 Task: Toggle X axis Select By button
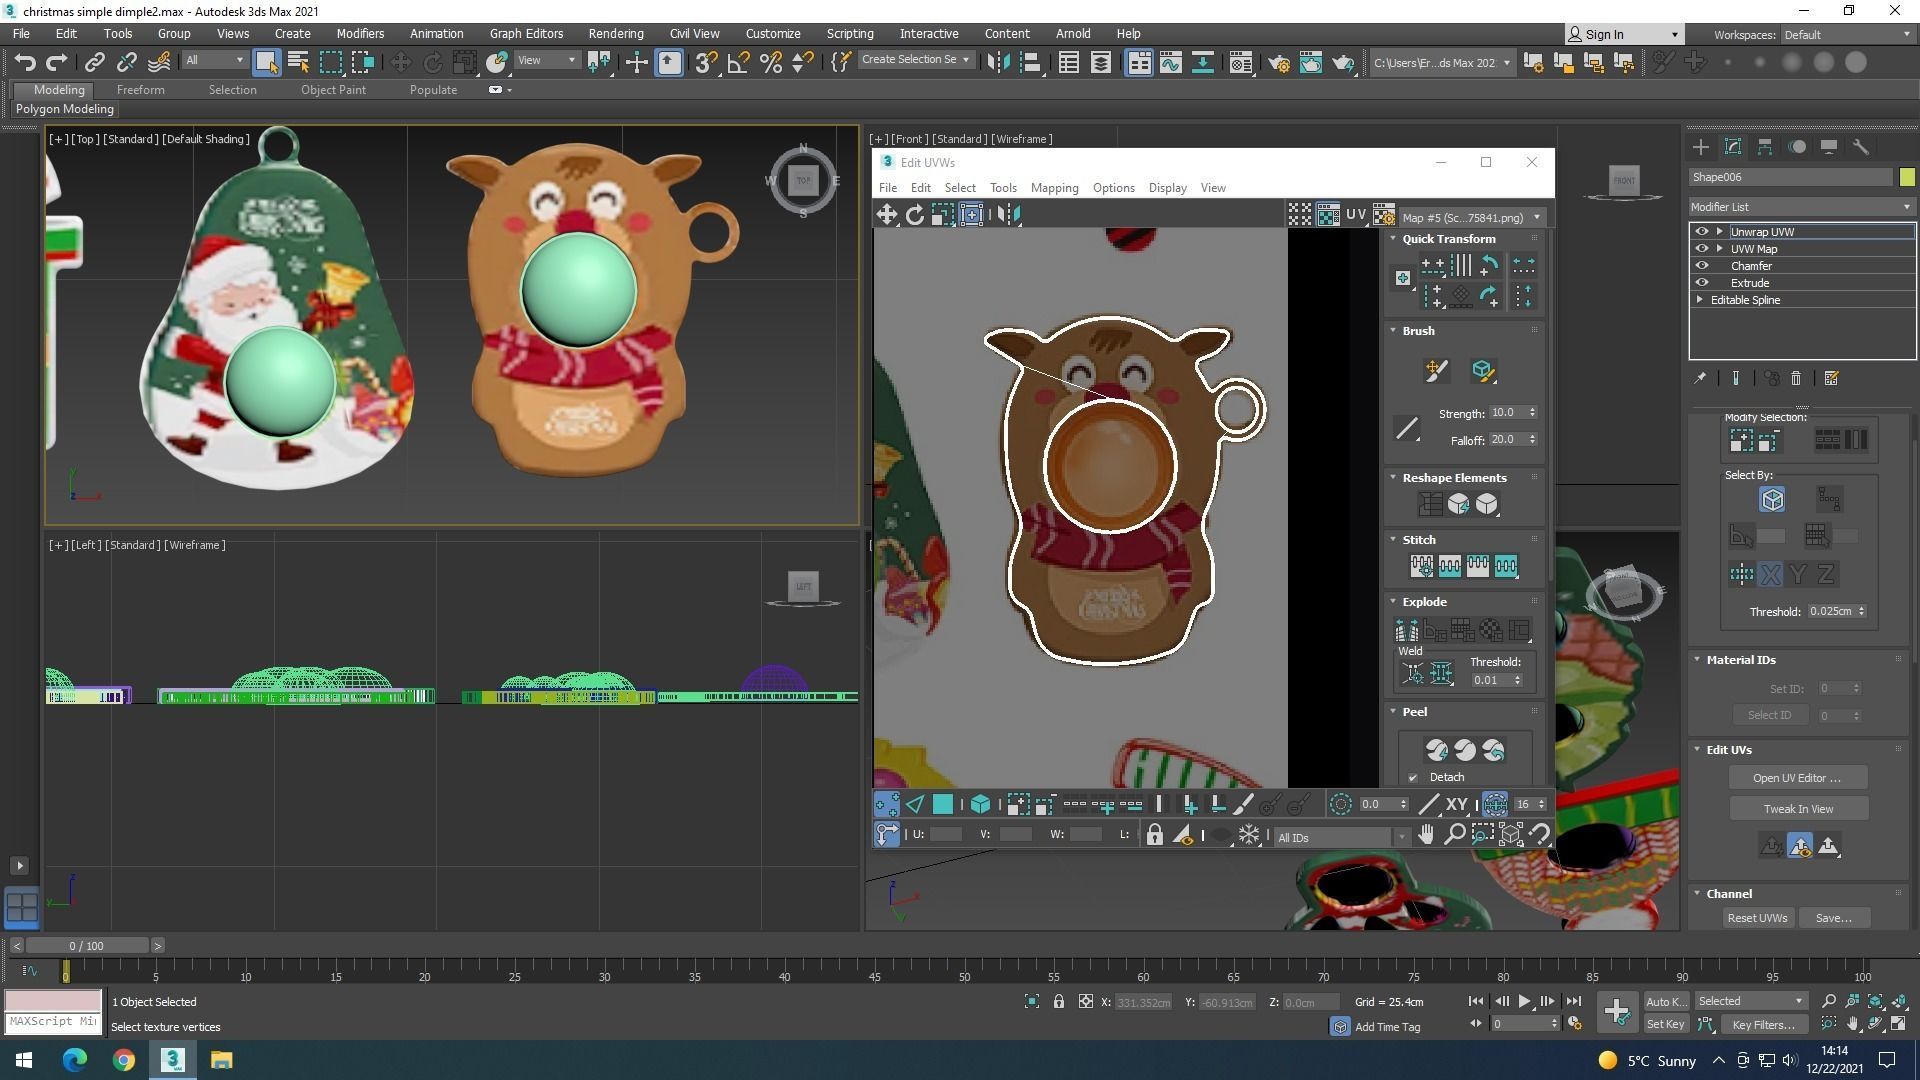click(1770, 574)
